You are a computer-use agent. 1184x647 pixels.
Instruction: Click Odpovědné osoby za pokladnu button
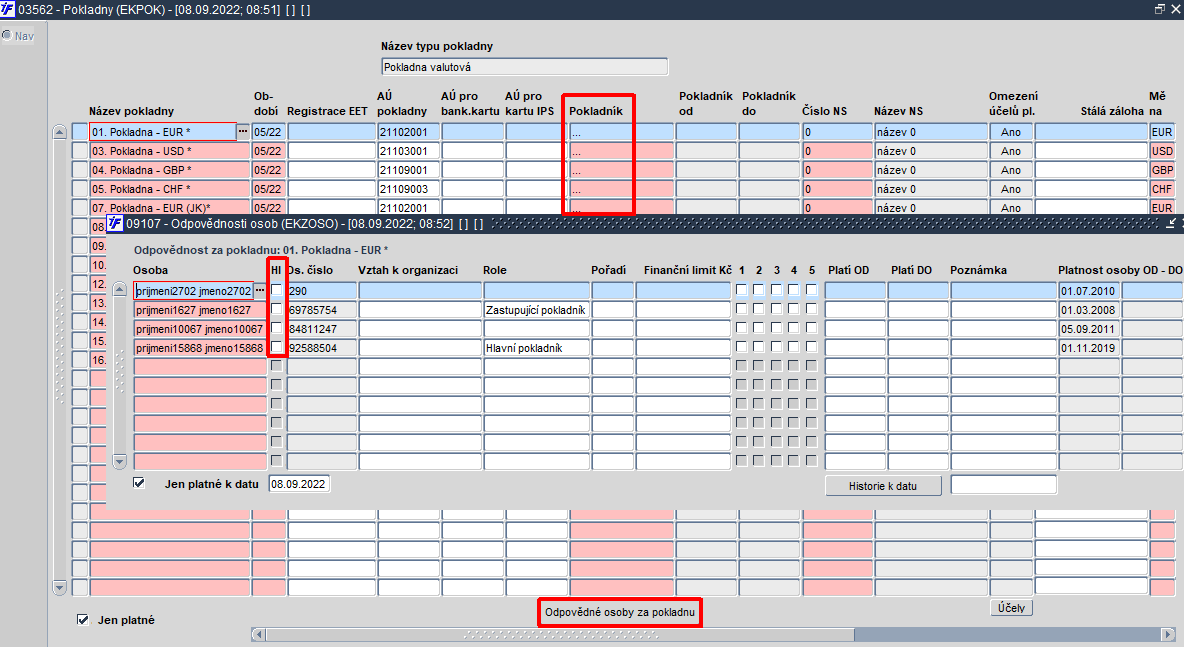tap(620, 612)
